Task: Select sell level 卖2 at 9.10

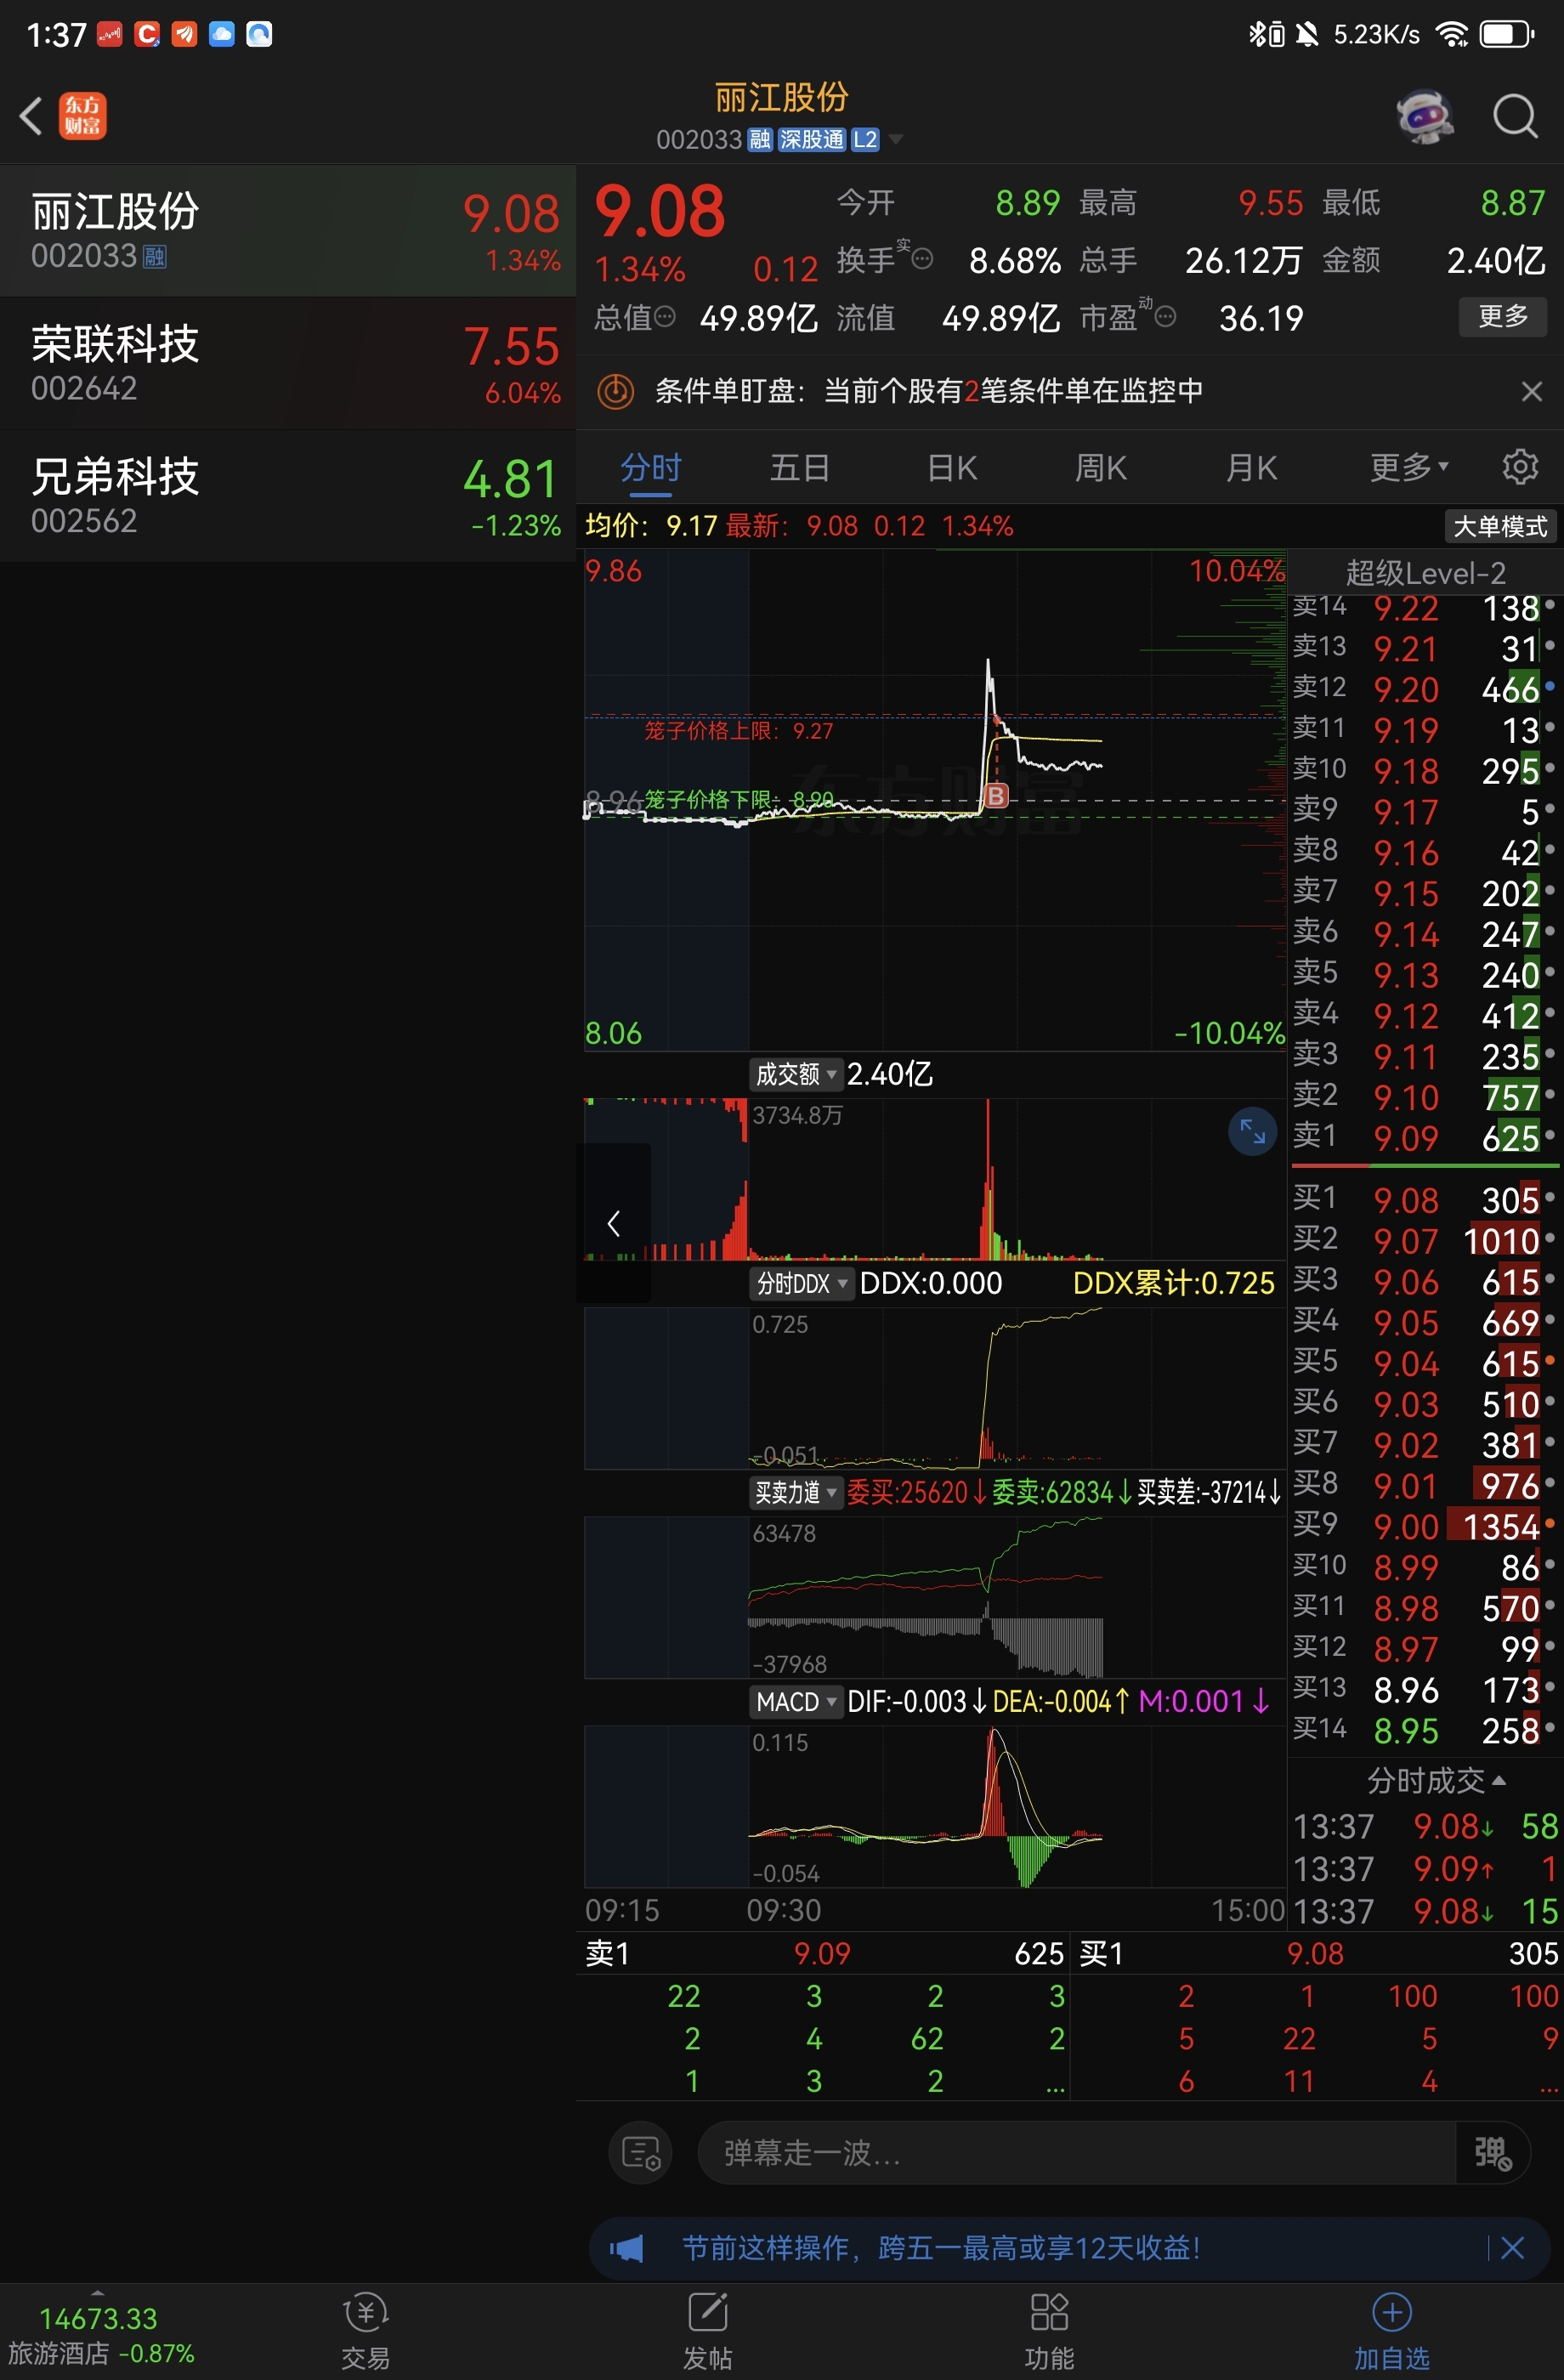Action: point(1425,1097)
